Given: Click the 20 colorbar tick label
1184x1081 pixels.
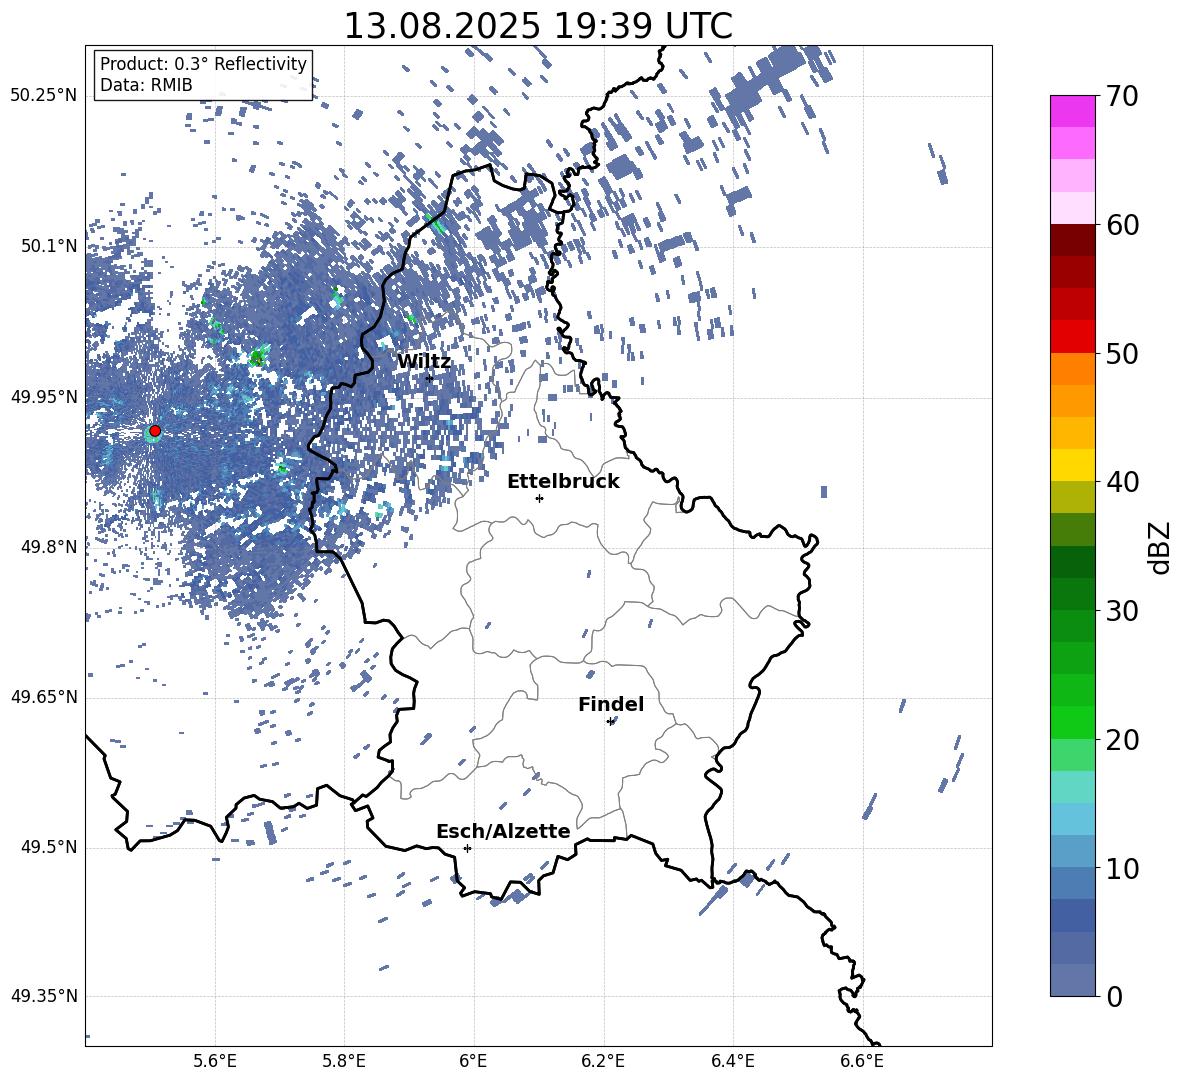Looking at the screenshot, I should (1122, 740).
